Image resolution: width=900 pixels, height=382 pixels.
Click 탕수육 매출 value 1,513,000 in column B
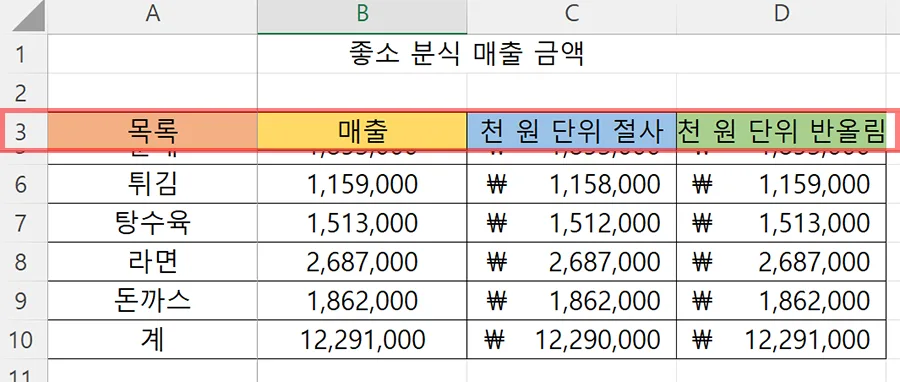coord(362,223)
